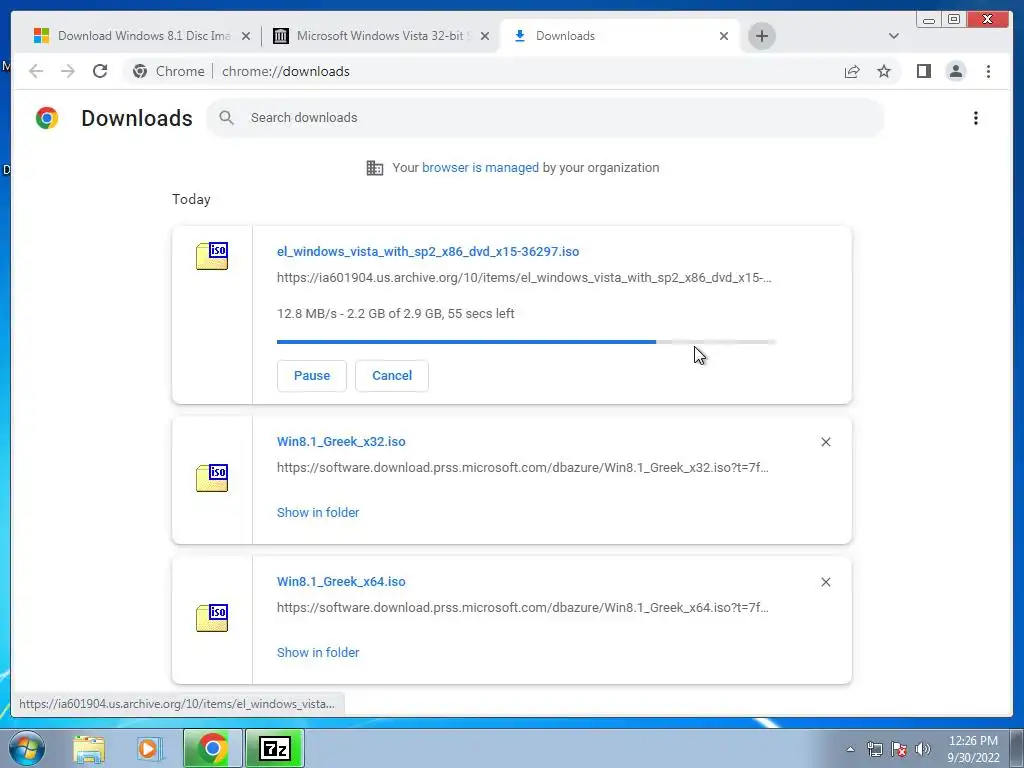1024x768 pixels.
Task: Click the volume speaker tray icon
Action: [923, 749]
